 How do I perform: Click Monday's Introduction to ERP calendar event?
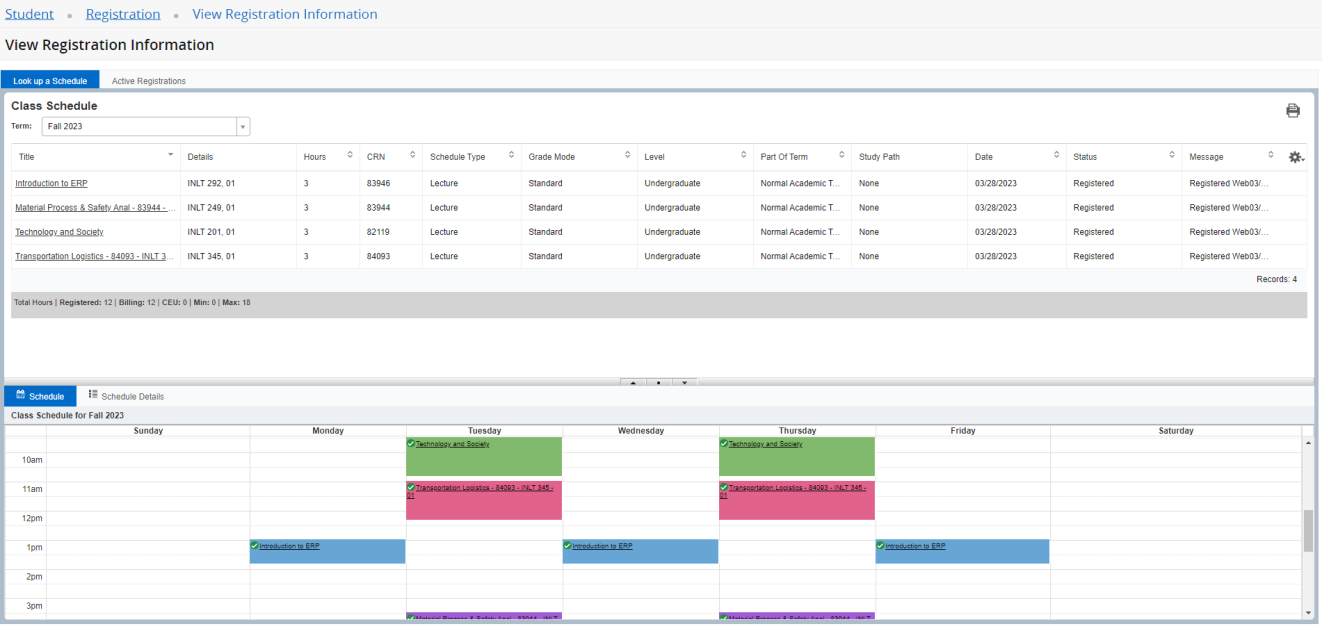(327, 552)
